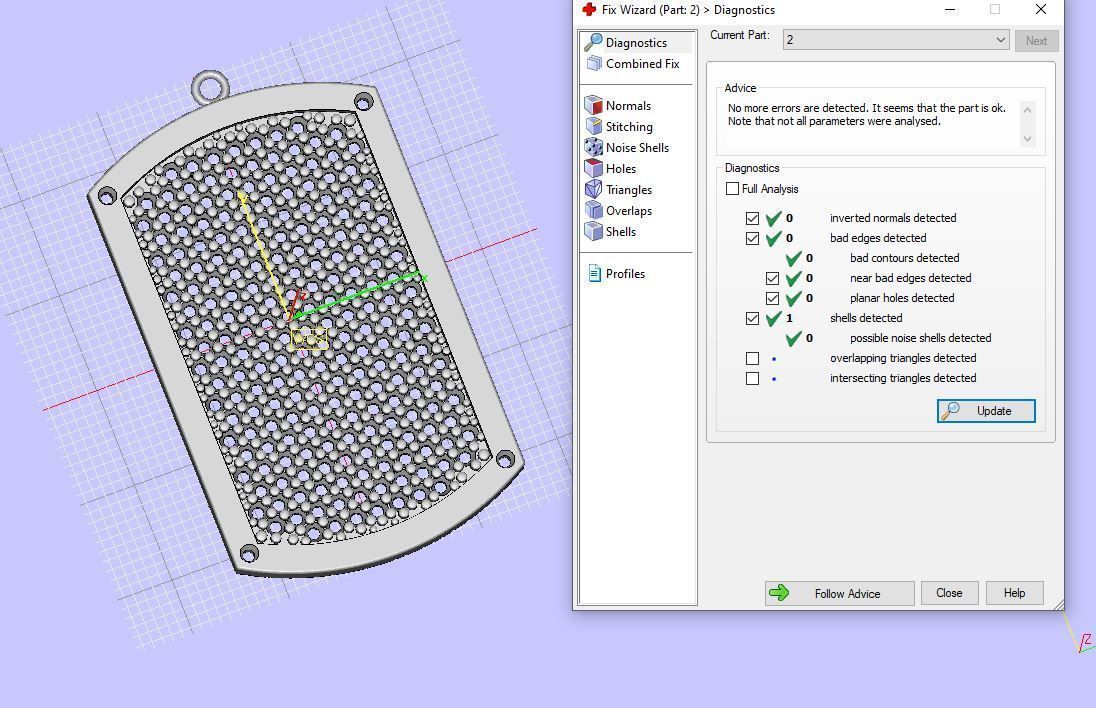Click the Advice text scroll down arrow
This screenshot has width=1096, height=708.
(x=1027, y=138)
